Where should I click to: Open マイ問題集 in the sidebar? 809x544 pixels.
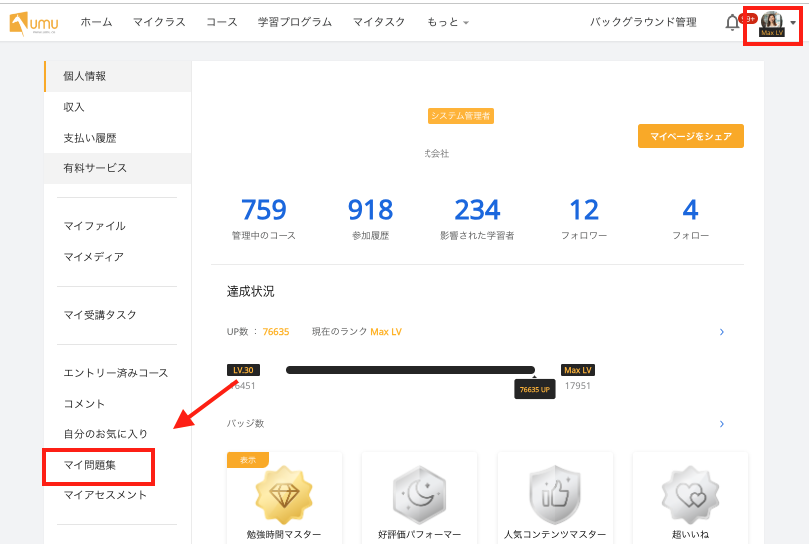(97, 466)
